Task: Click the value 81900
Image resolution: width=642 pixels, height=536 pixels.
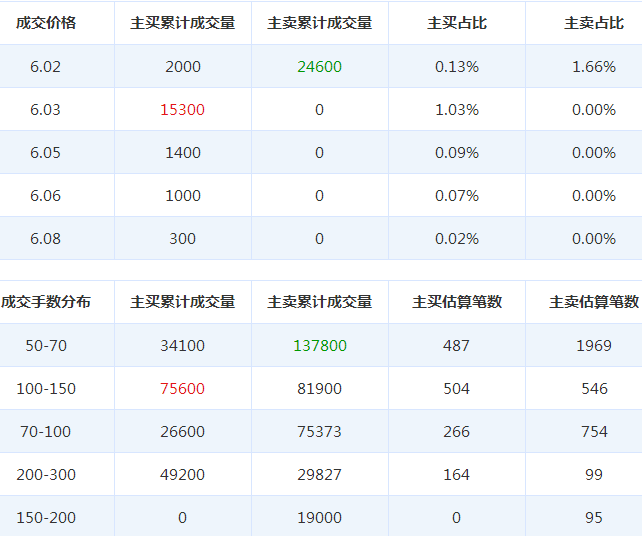Action: point(319,389)
